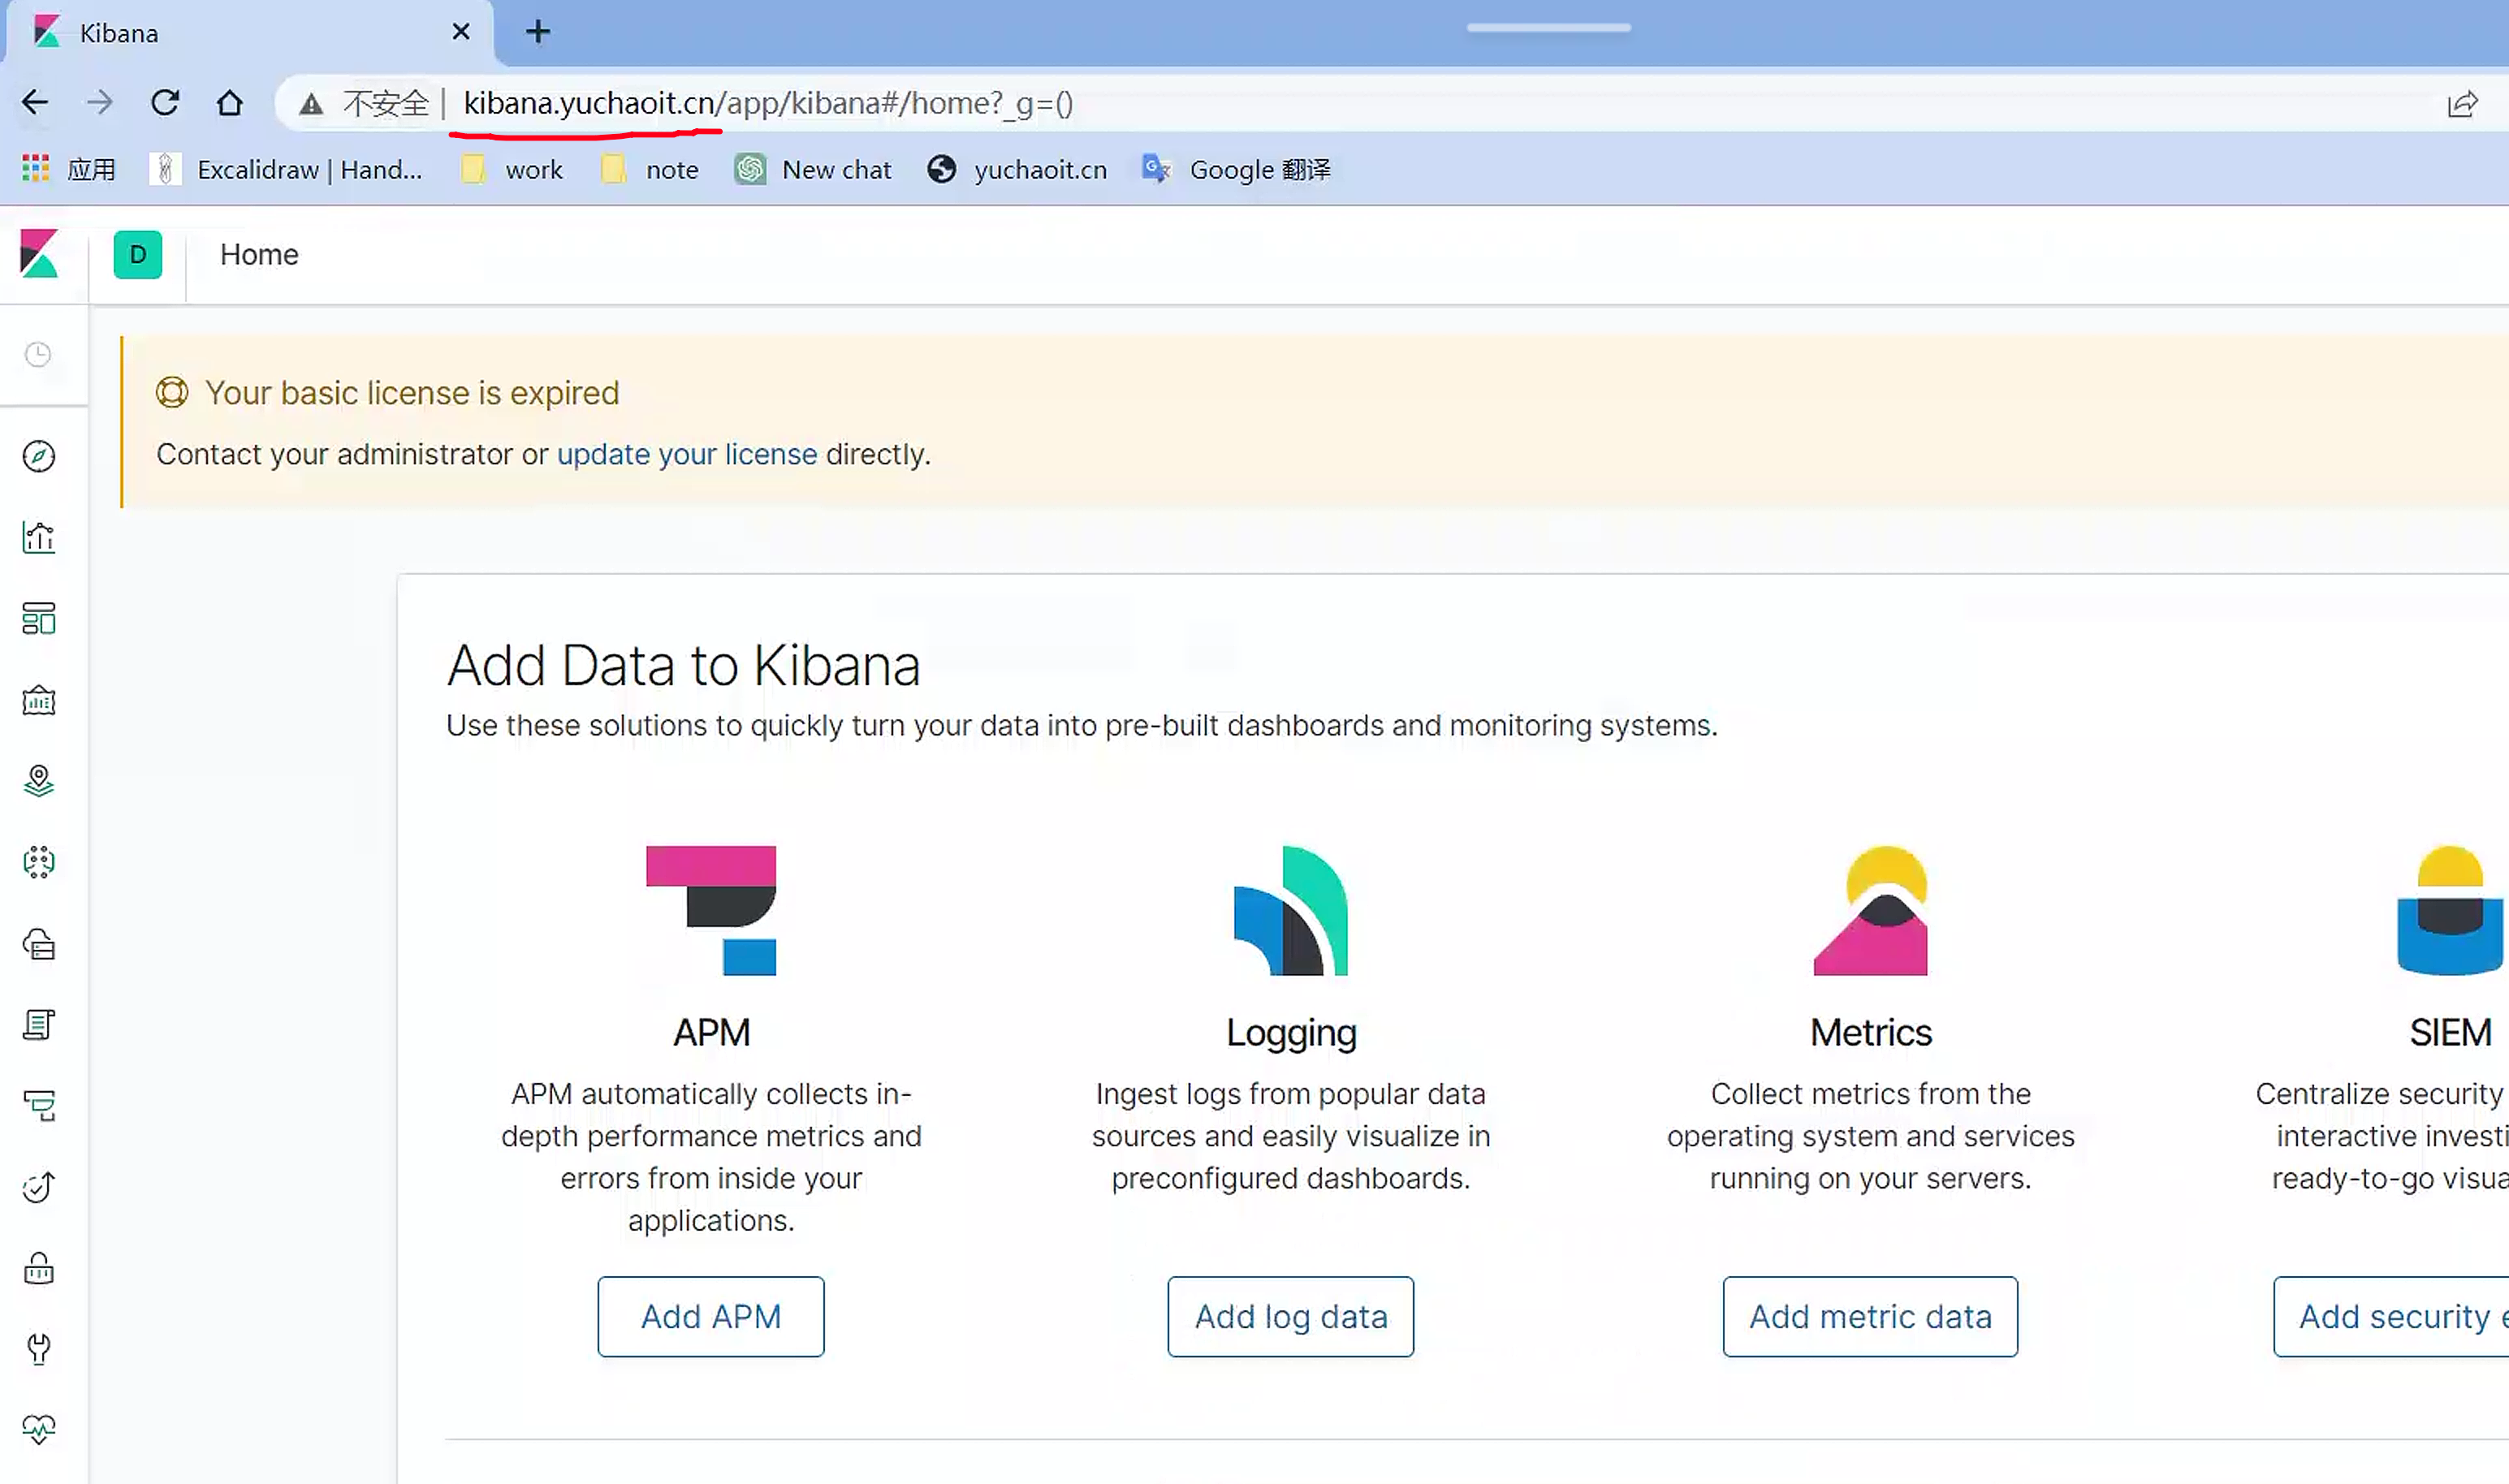Open the default space selector D

(x=138, y=254)
